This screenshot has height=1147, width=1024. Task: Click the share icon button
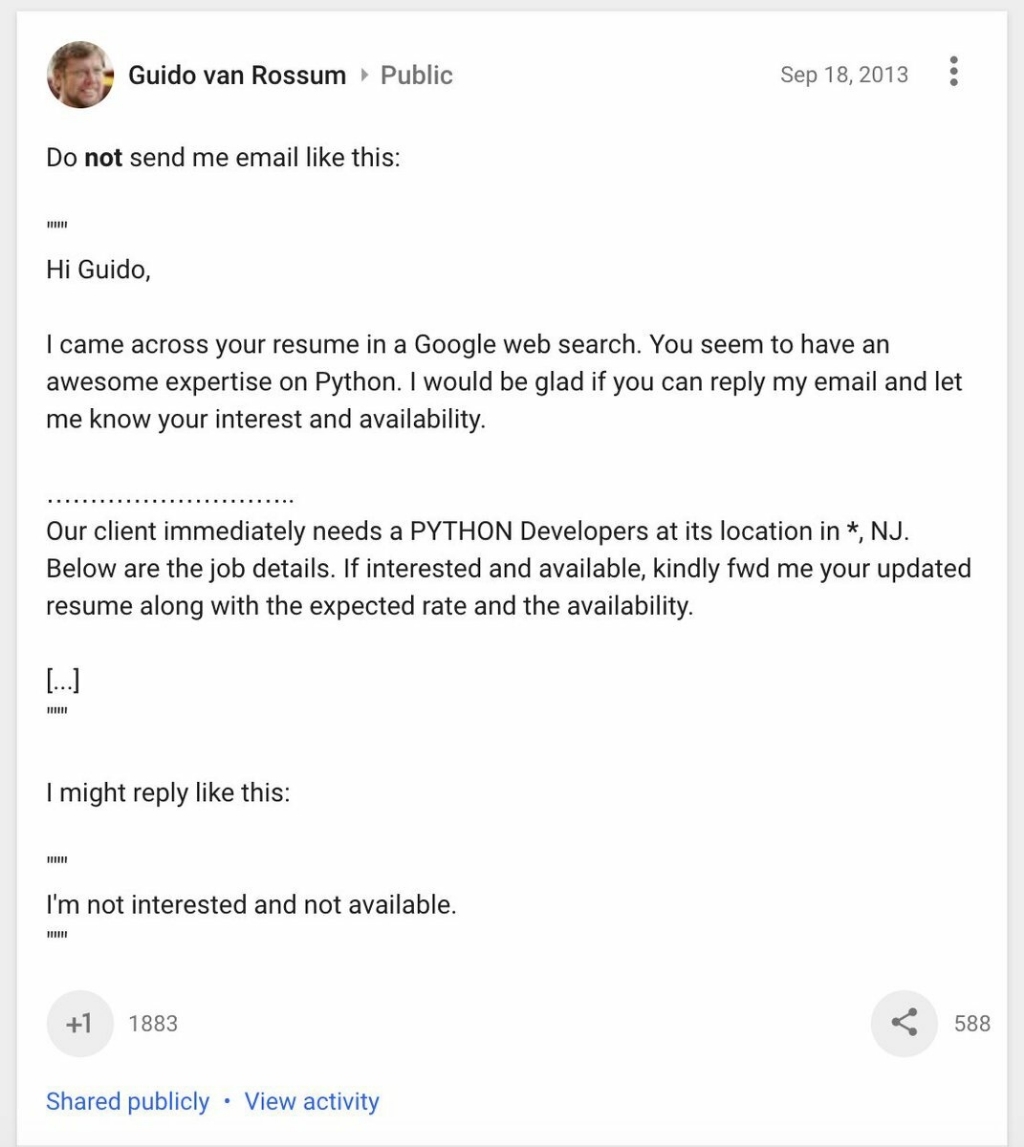click(x=904, y=1023)
